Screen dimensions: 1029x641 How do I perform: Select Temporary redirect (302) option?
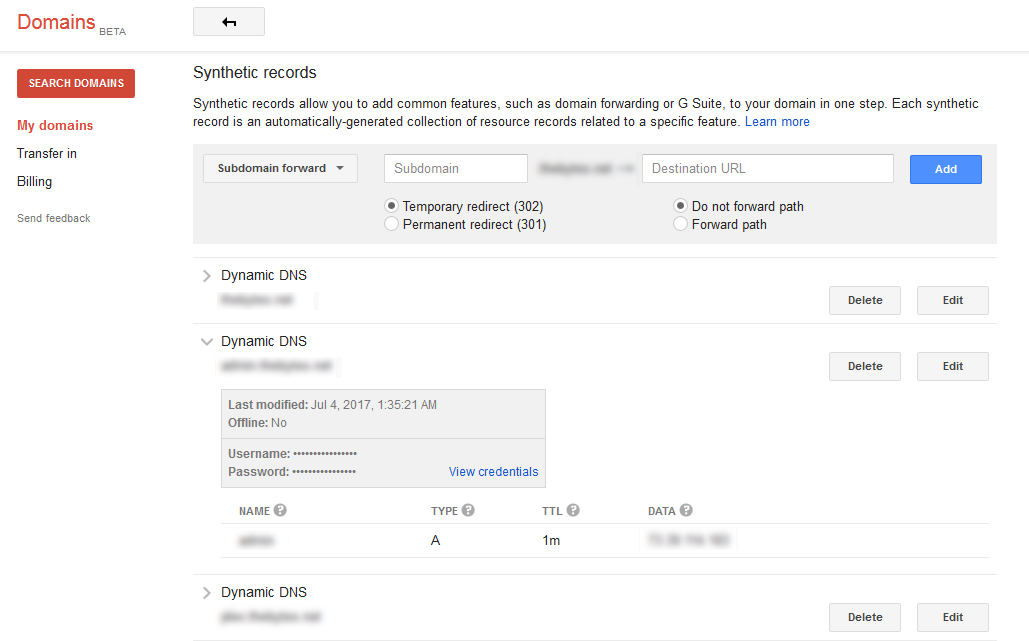391,206
